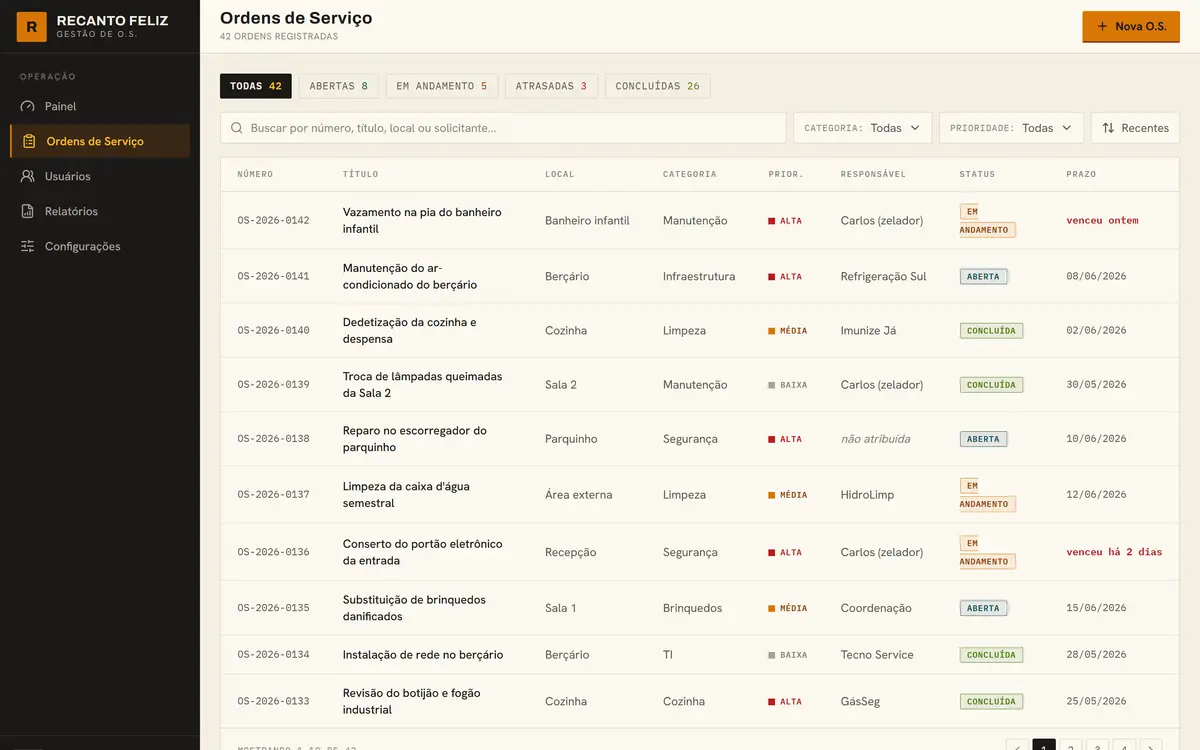Click Aberta status badge of OS-2026-0135

tap(983, 608)
